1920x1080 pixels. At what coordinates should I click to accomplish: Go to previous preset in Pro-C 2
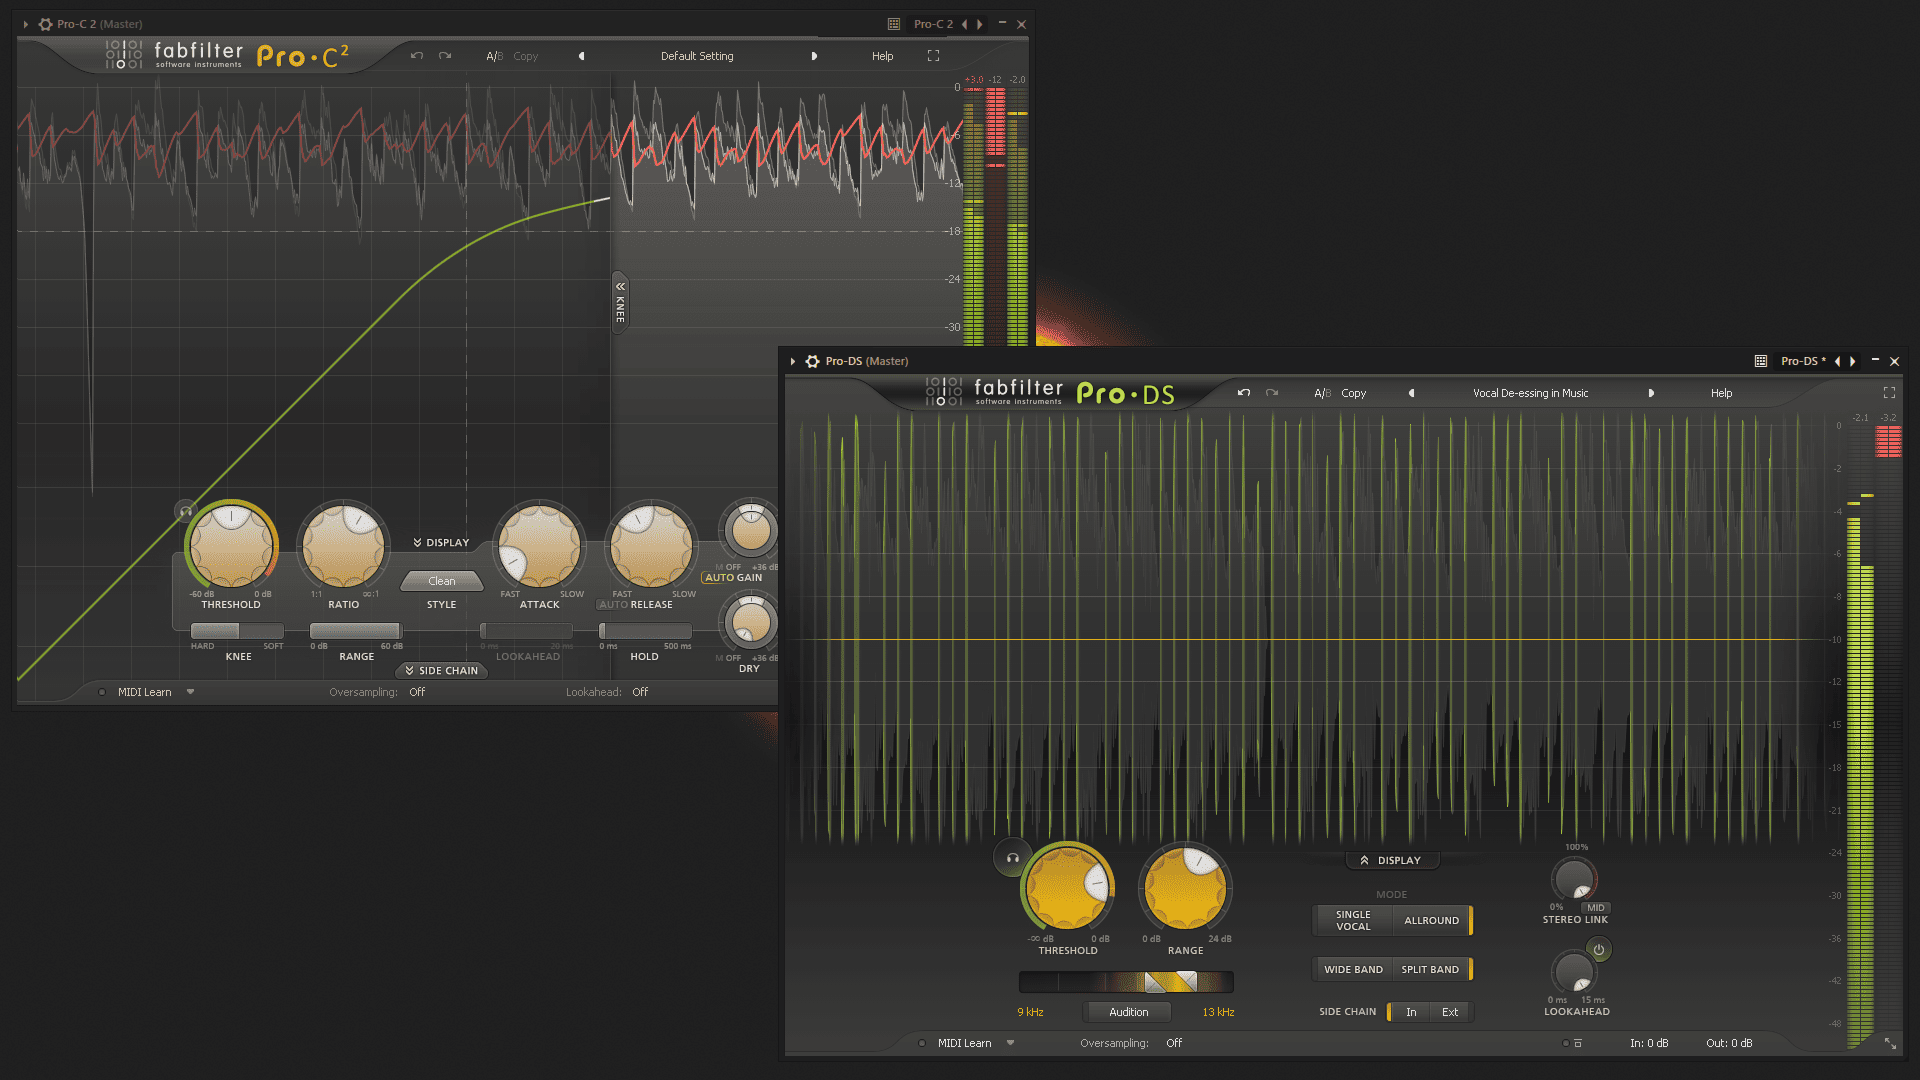581,56
